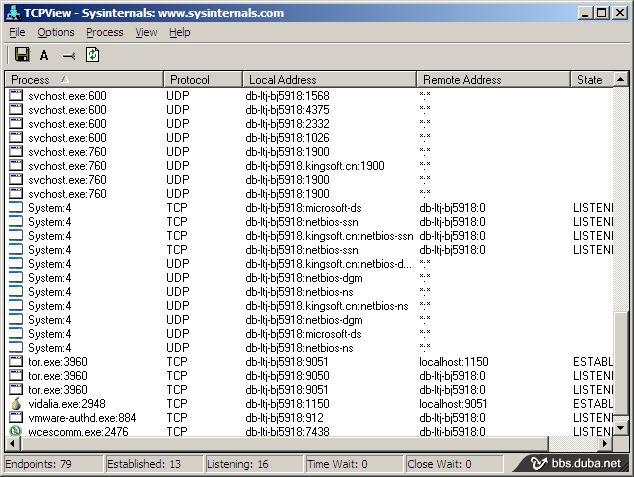The height and width of the screenshot is (477, 634).
Task: Sort by the Local Address column header
Action: point(329,79)
